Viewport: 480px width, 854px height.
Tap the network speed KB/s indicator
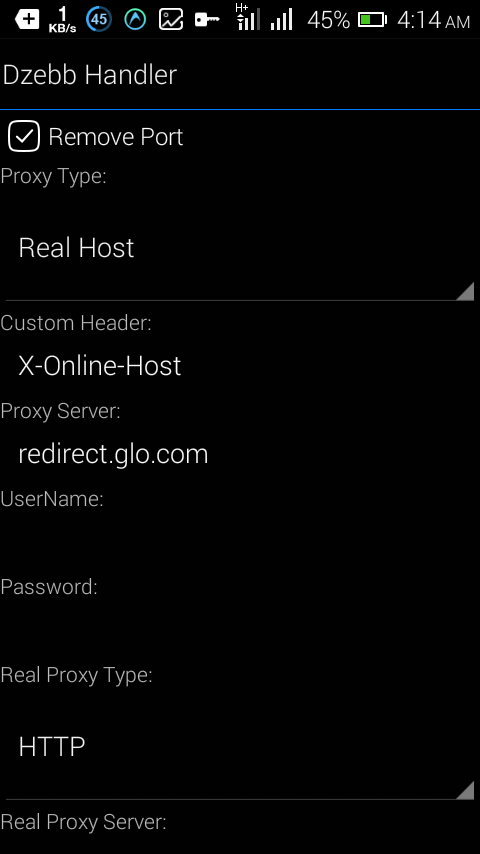(x=62, y=20)
